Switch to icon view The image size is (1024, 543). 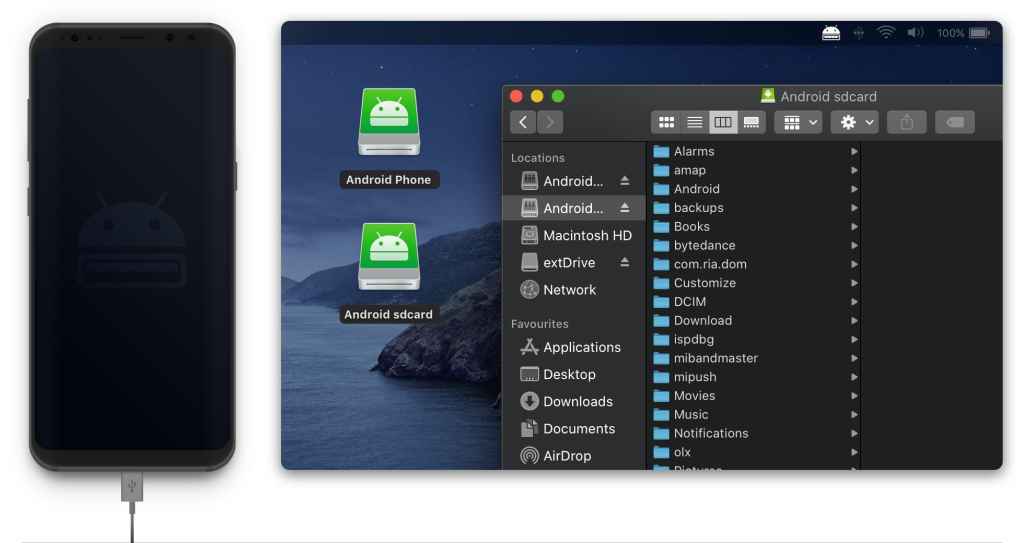coord(665,122)
